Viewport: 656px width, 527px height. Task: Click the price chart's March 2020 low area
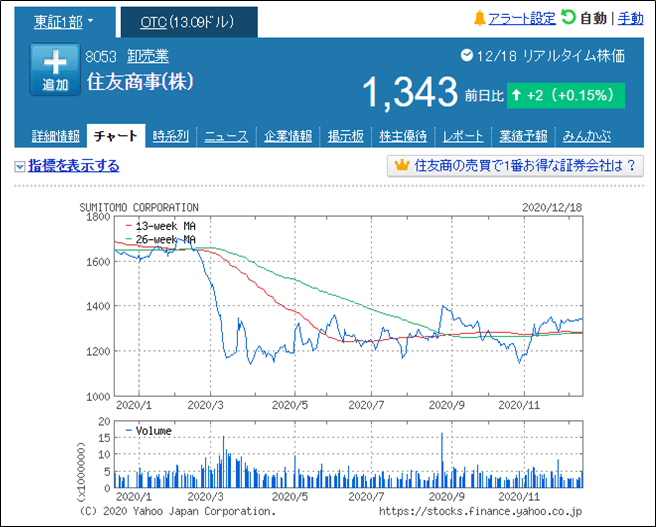(227, 356)
